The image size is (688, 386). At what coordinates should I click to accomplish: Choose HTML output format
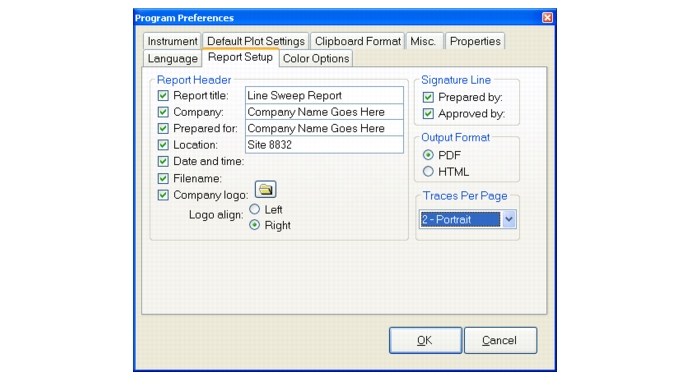pos(428,172)
